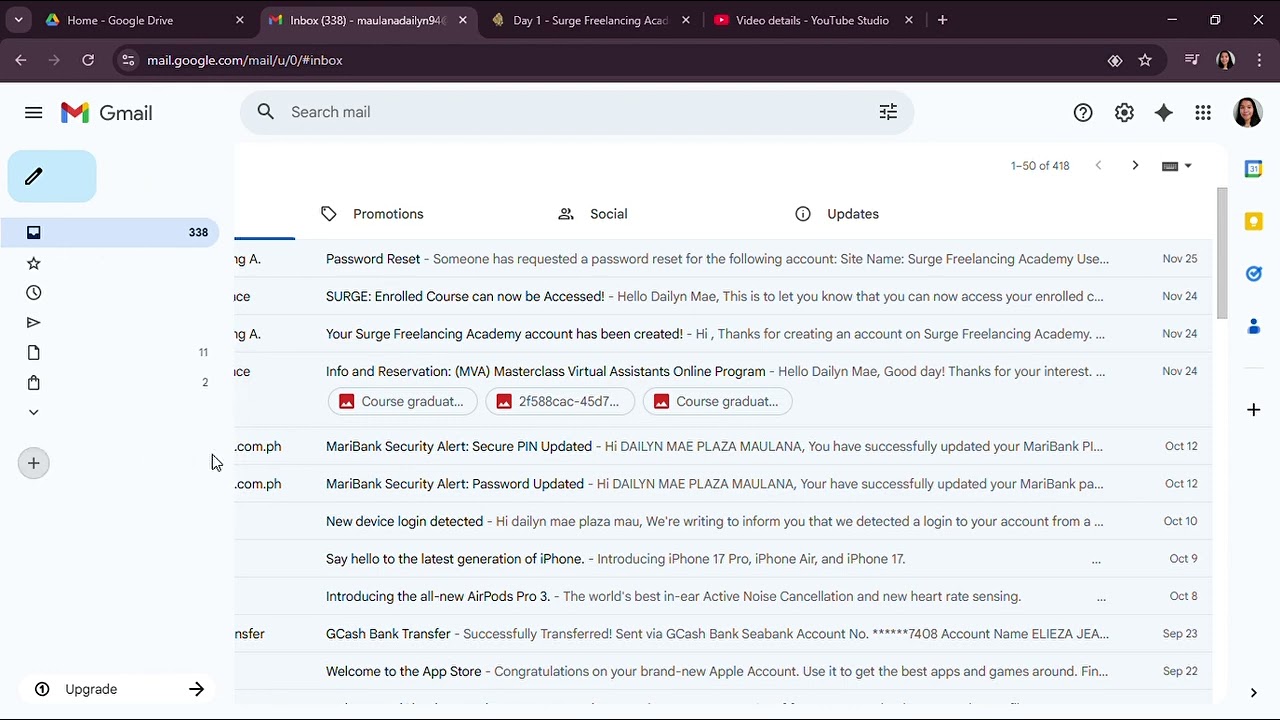Click the search magnifier icon

coord(265,112)
